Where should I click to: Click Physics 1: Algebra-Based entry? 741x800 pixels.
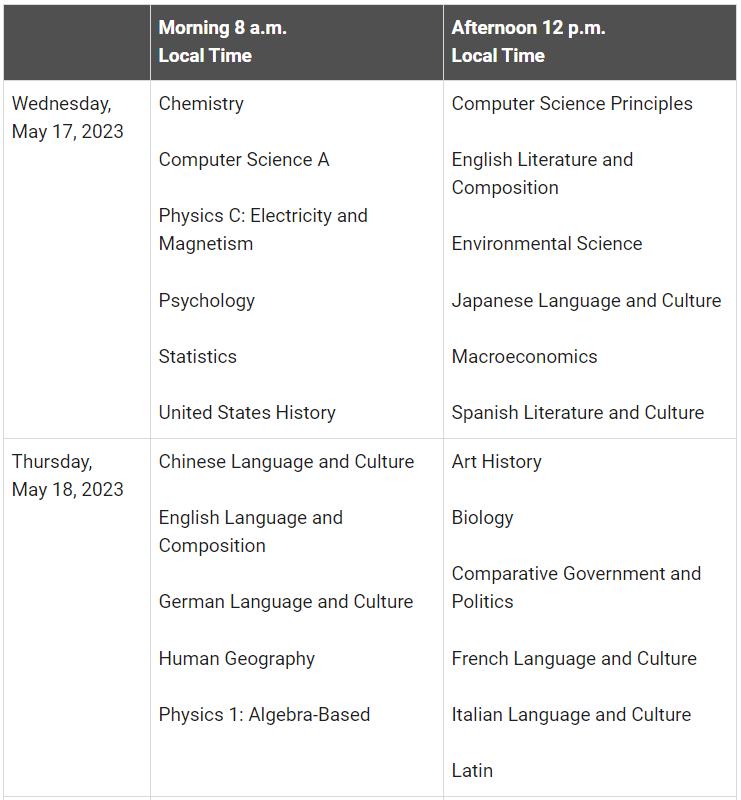click(x=264, y=715)
